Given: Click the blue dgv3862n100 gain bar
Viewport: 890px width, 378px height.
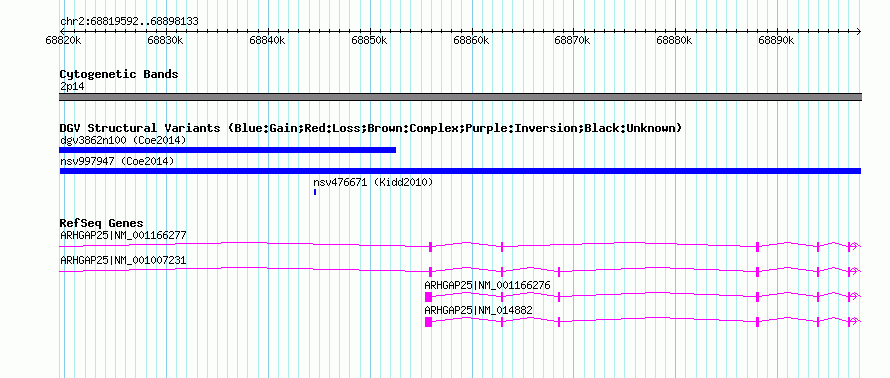Looking at the screenshot, I should 227,150.
